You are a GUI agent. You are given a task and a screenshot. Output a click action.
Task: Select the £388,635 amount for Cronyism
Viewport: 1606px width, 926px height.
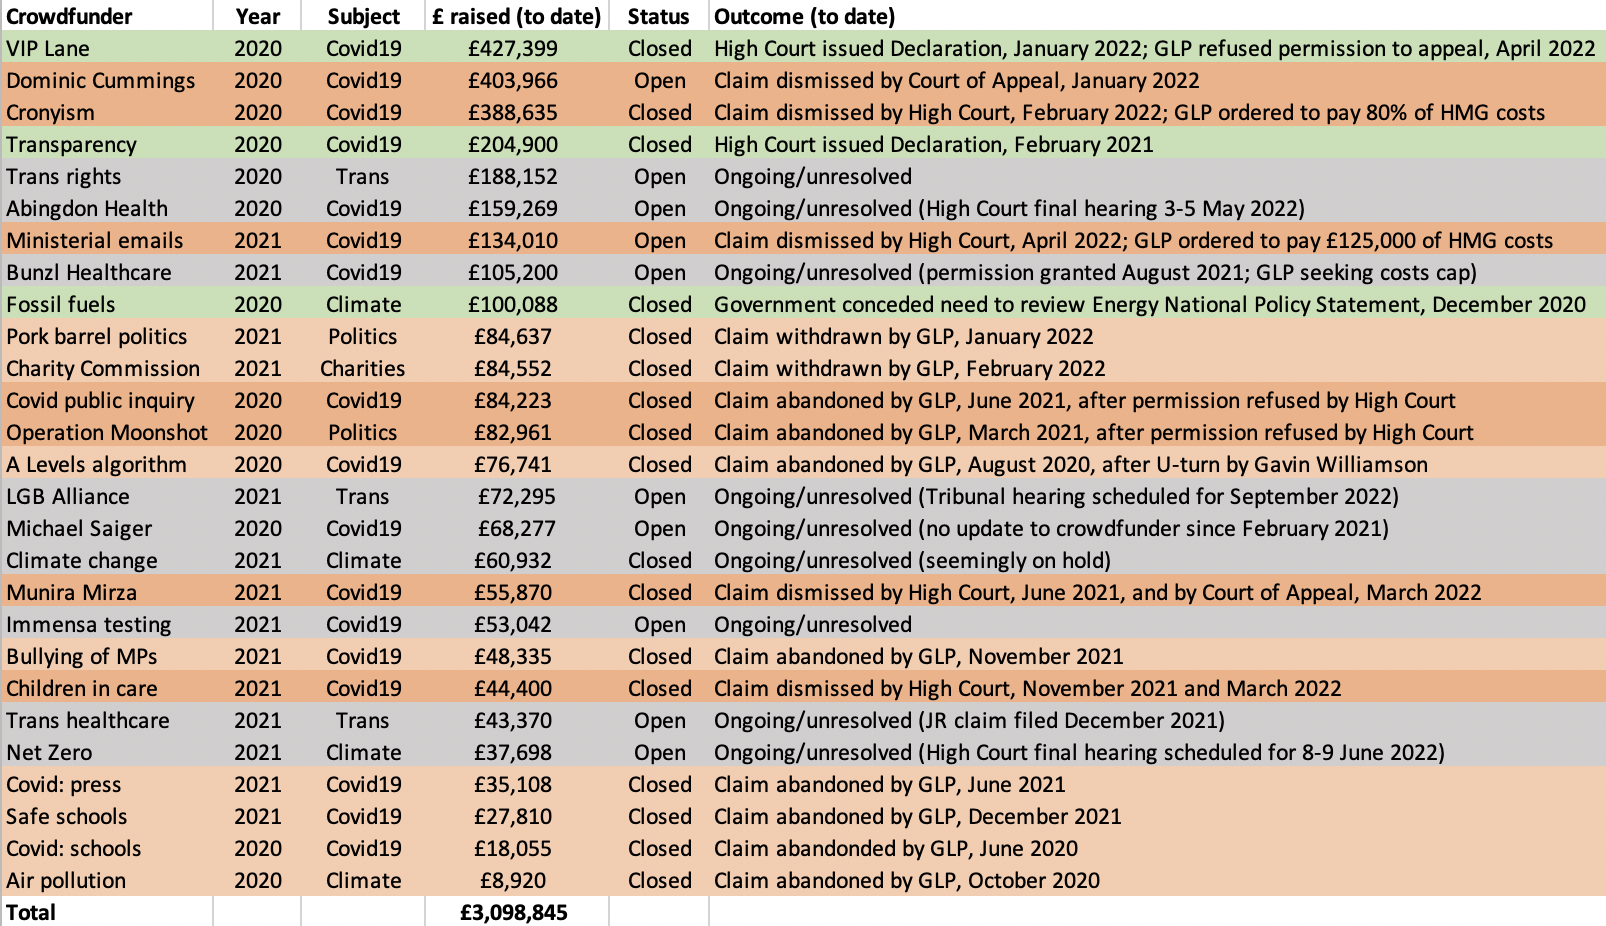[512, 112]
